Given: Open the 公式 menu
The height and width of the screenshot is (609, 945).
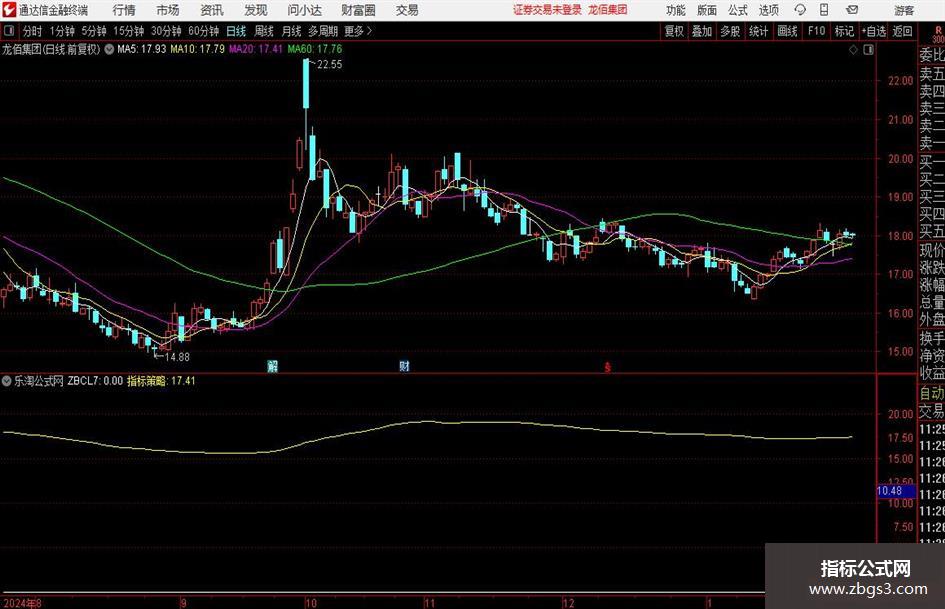Looking at the screenshot, I should pos(738,10).
